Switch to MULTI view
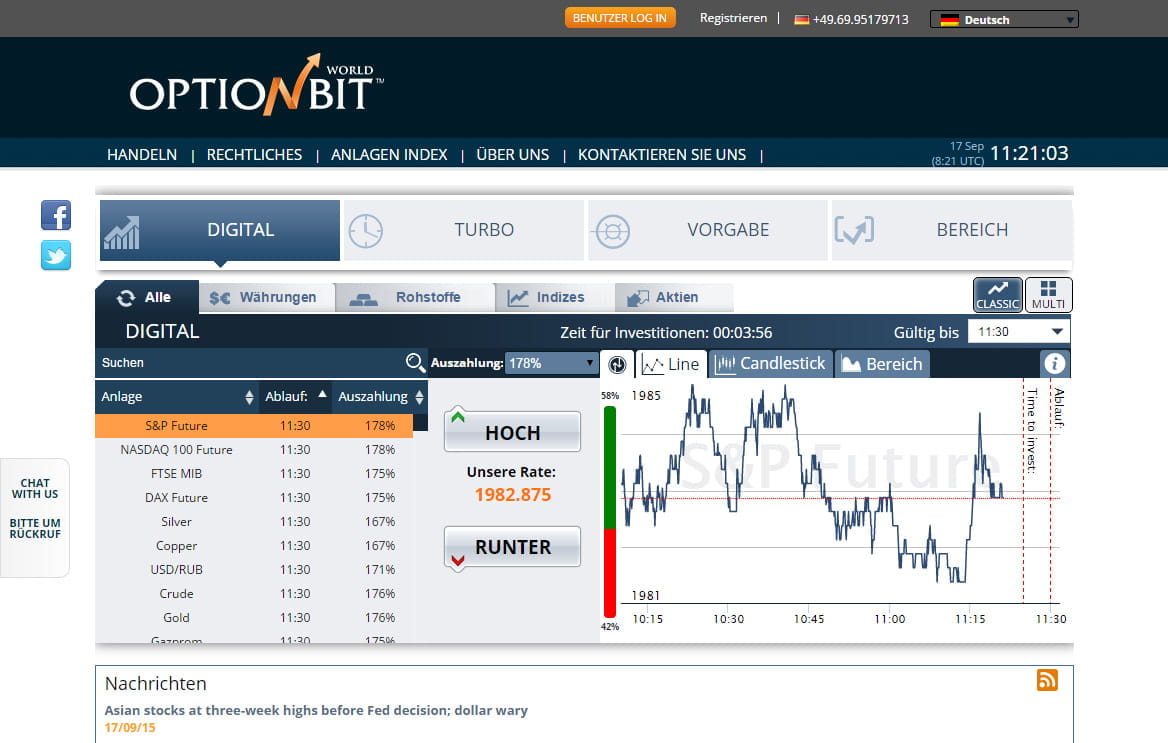Viewport: 1168px width, 743px height. (x=1048, y=295)
